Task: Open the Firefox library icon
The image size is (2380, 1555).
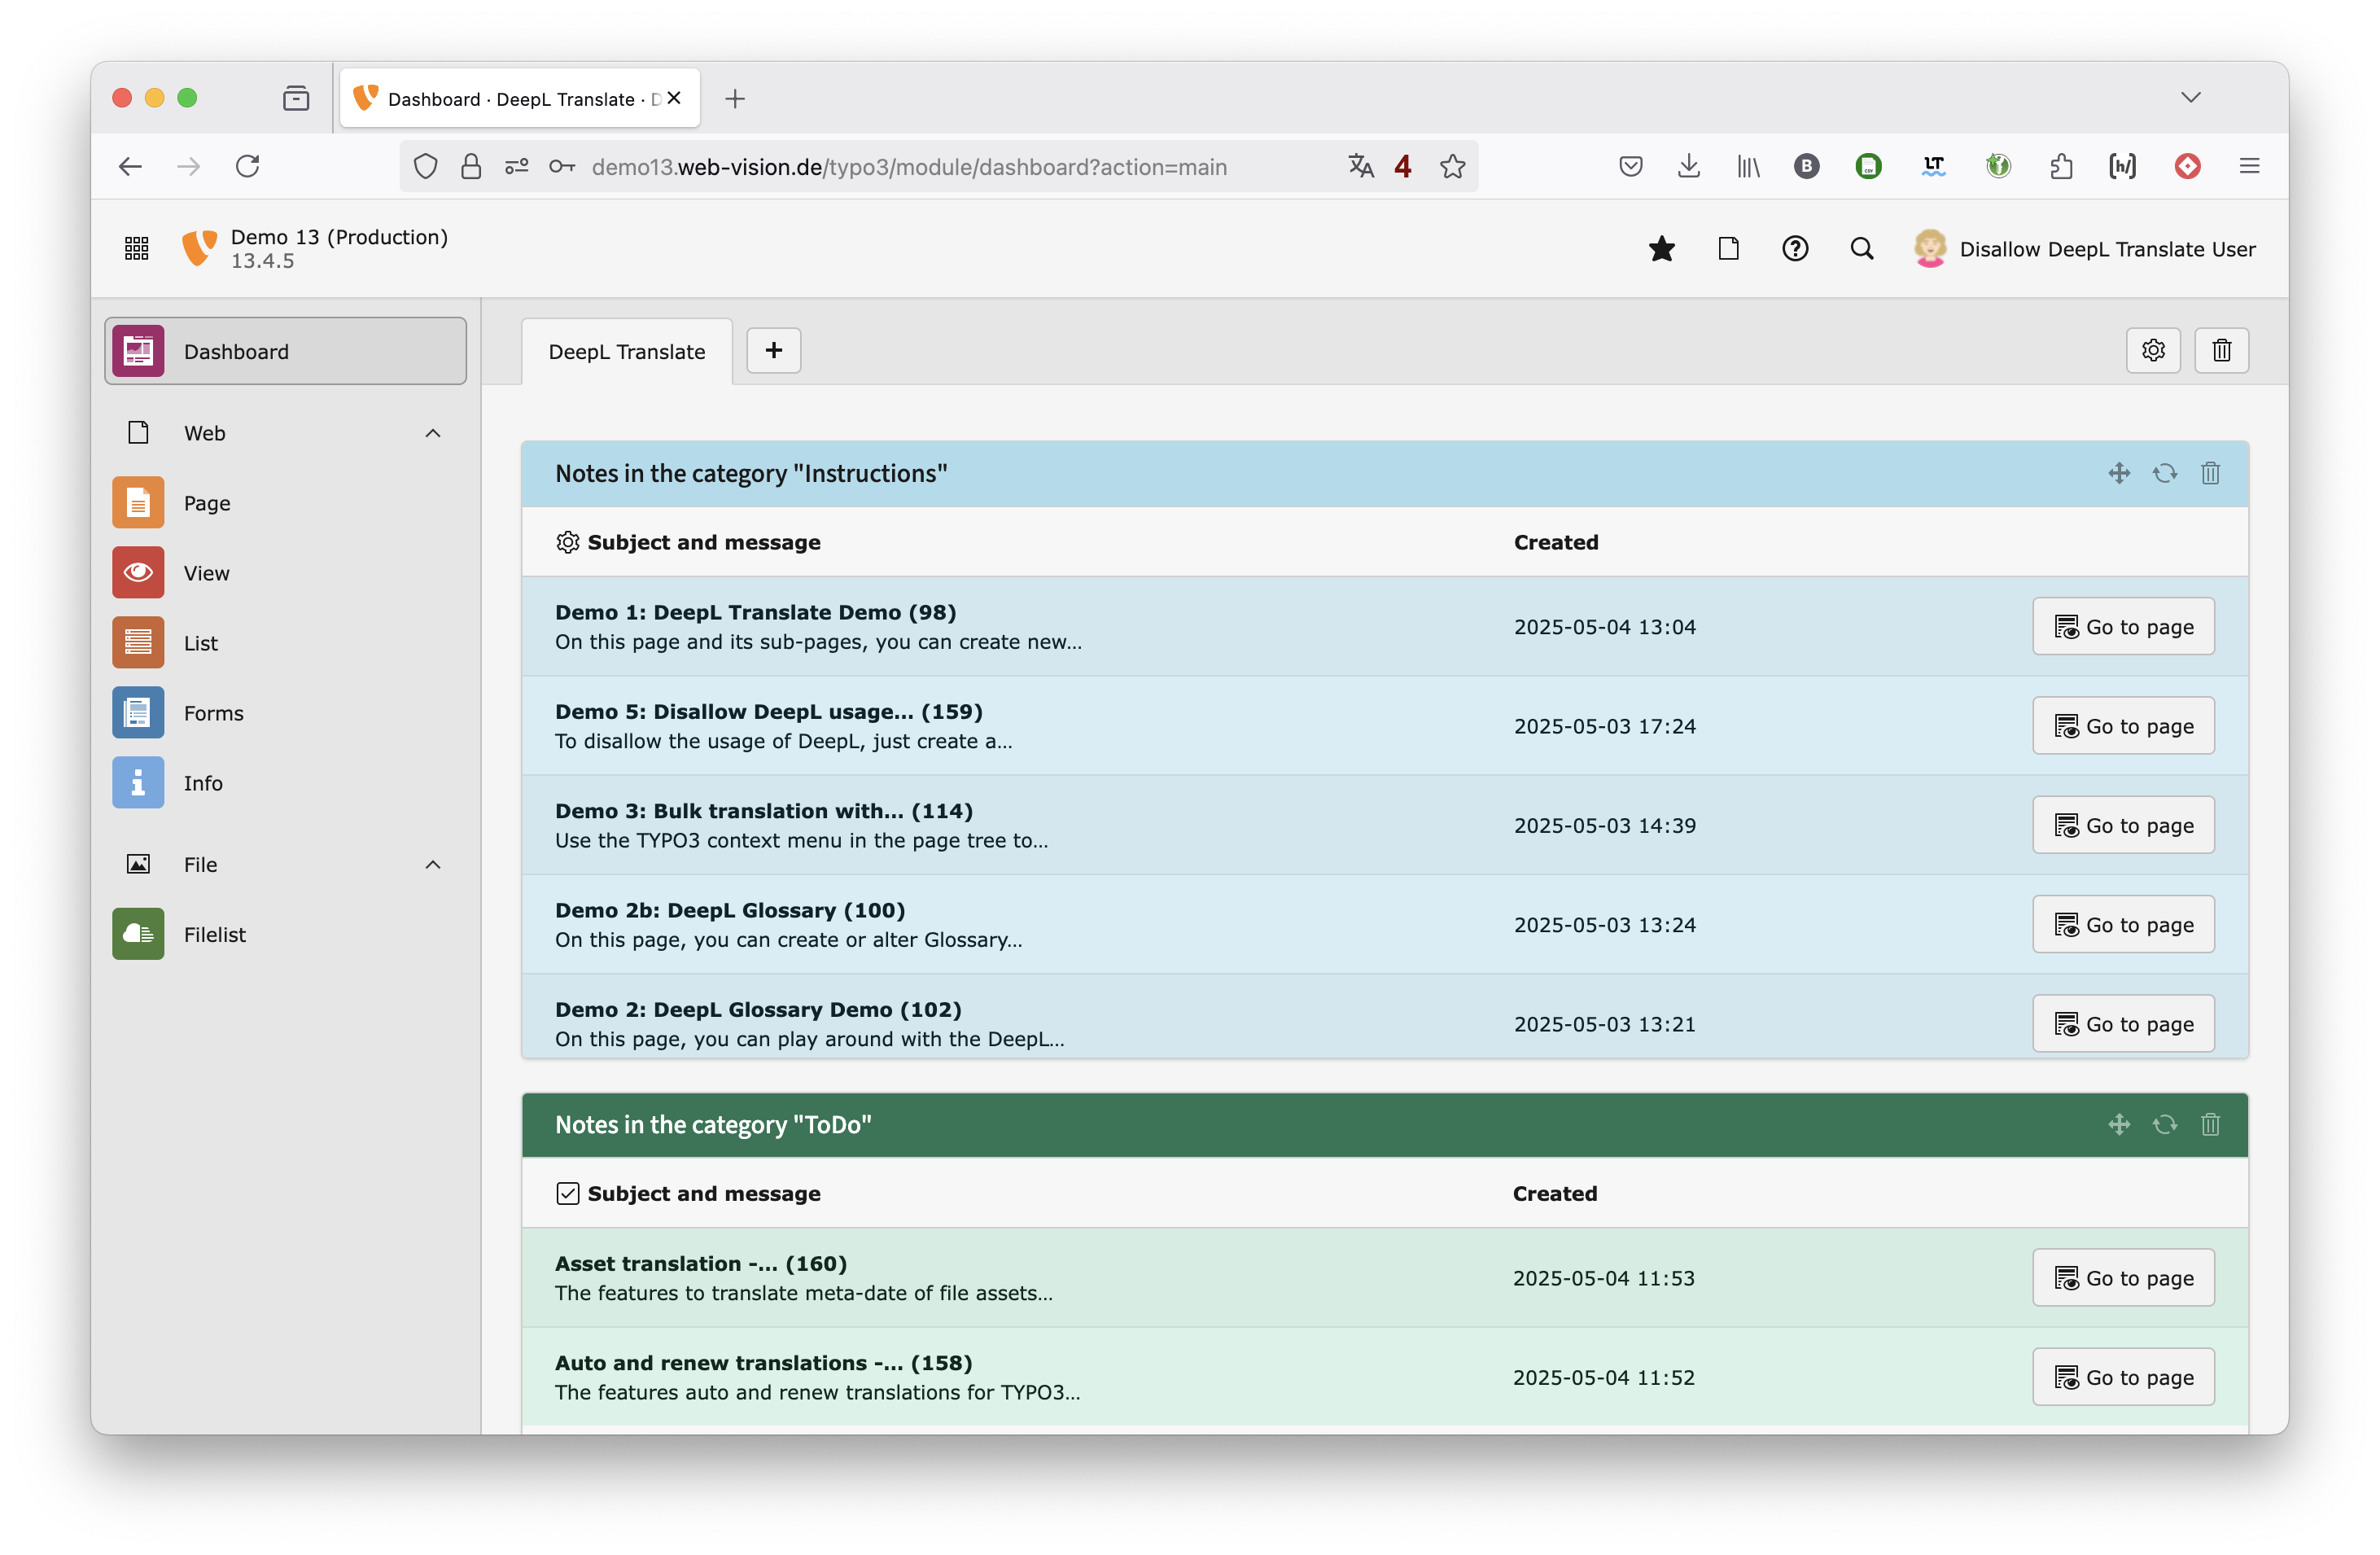Action: click(1747, 166)
